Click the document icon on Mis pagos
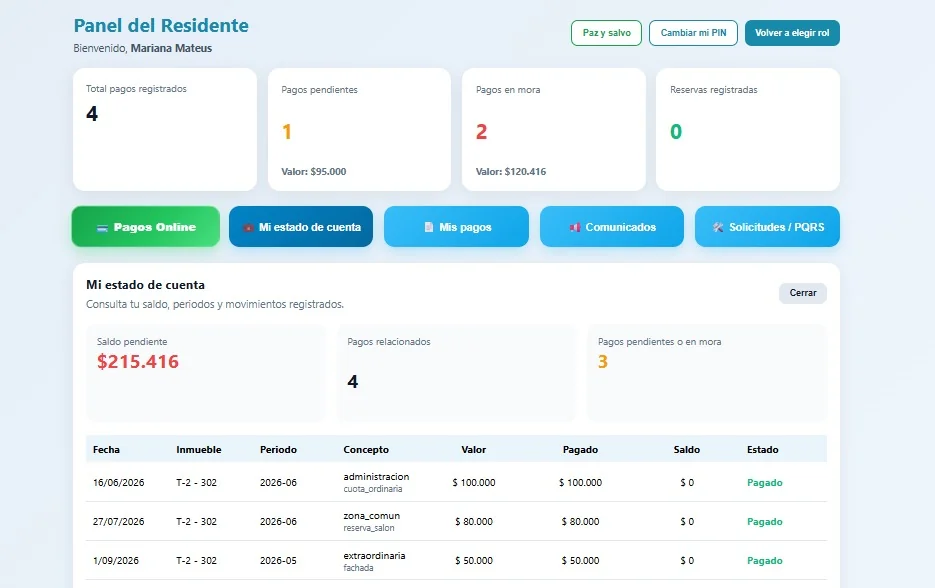The height and width of the screenshot is (588, 935). (429, 227)
